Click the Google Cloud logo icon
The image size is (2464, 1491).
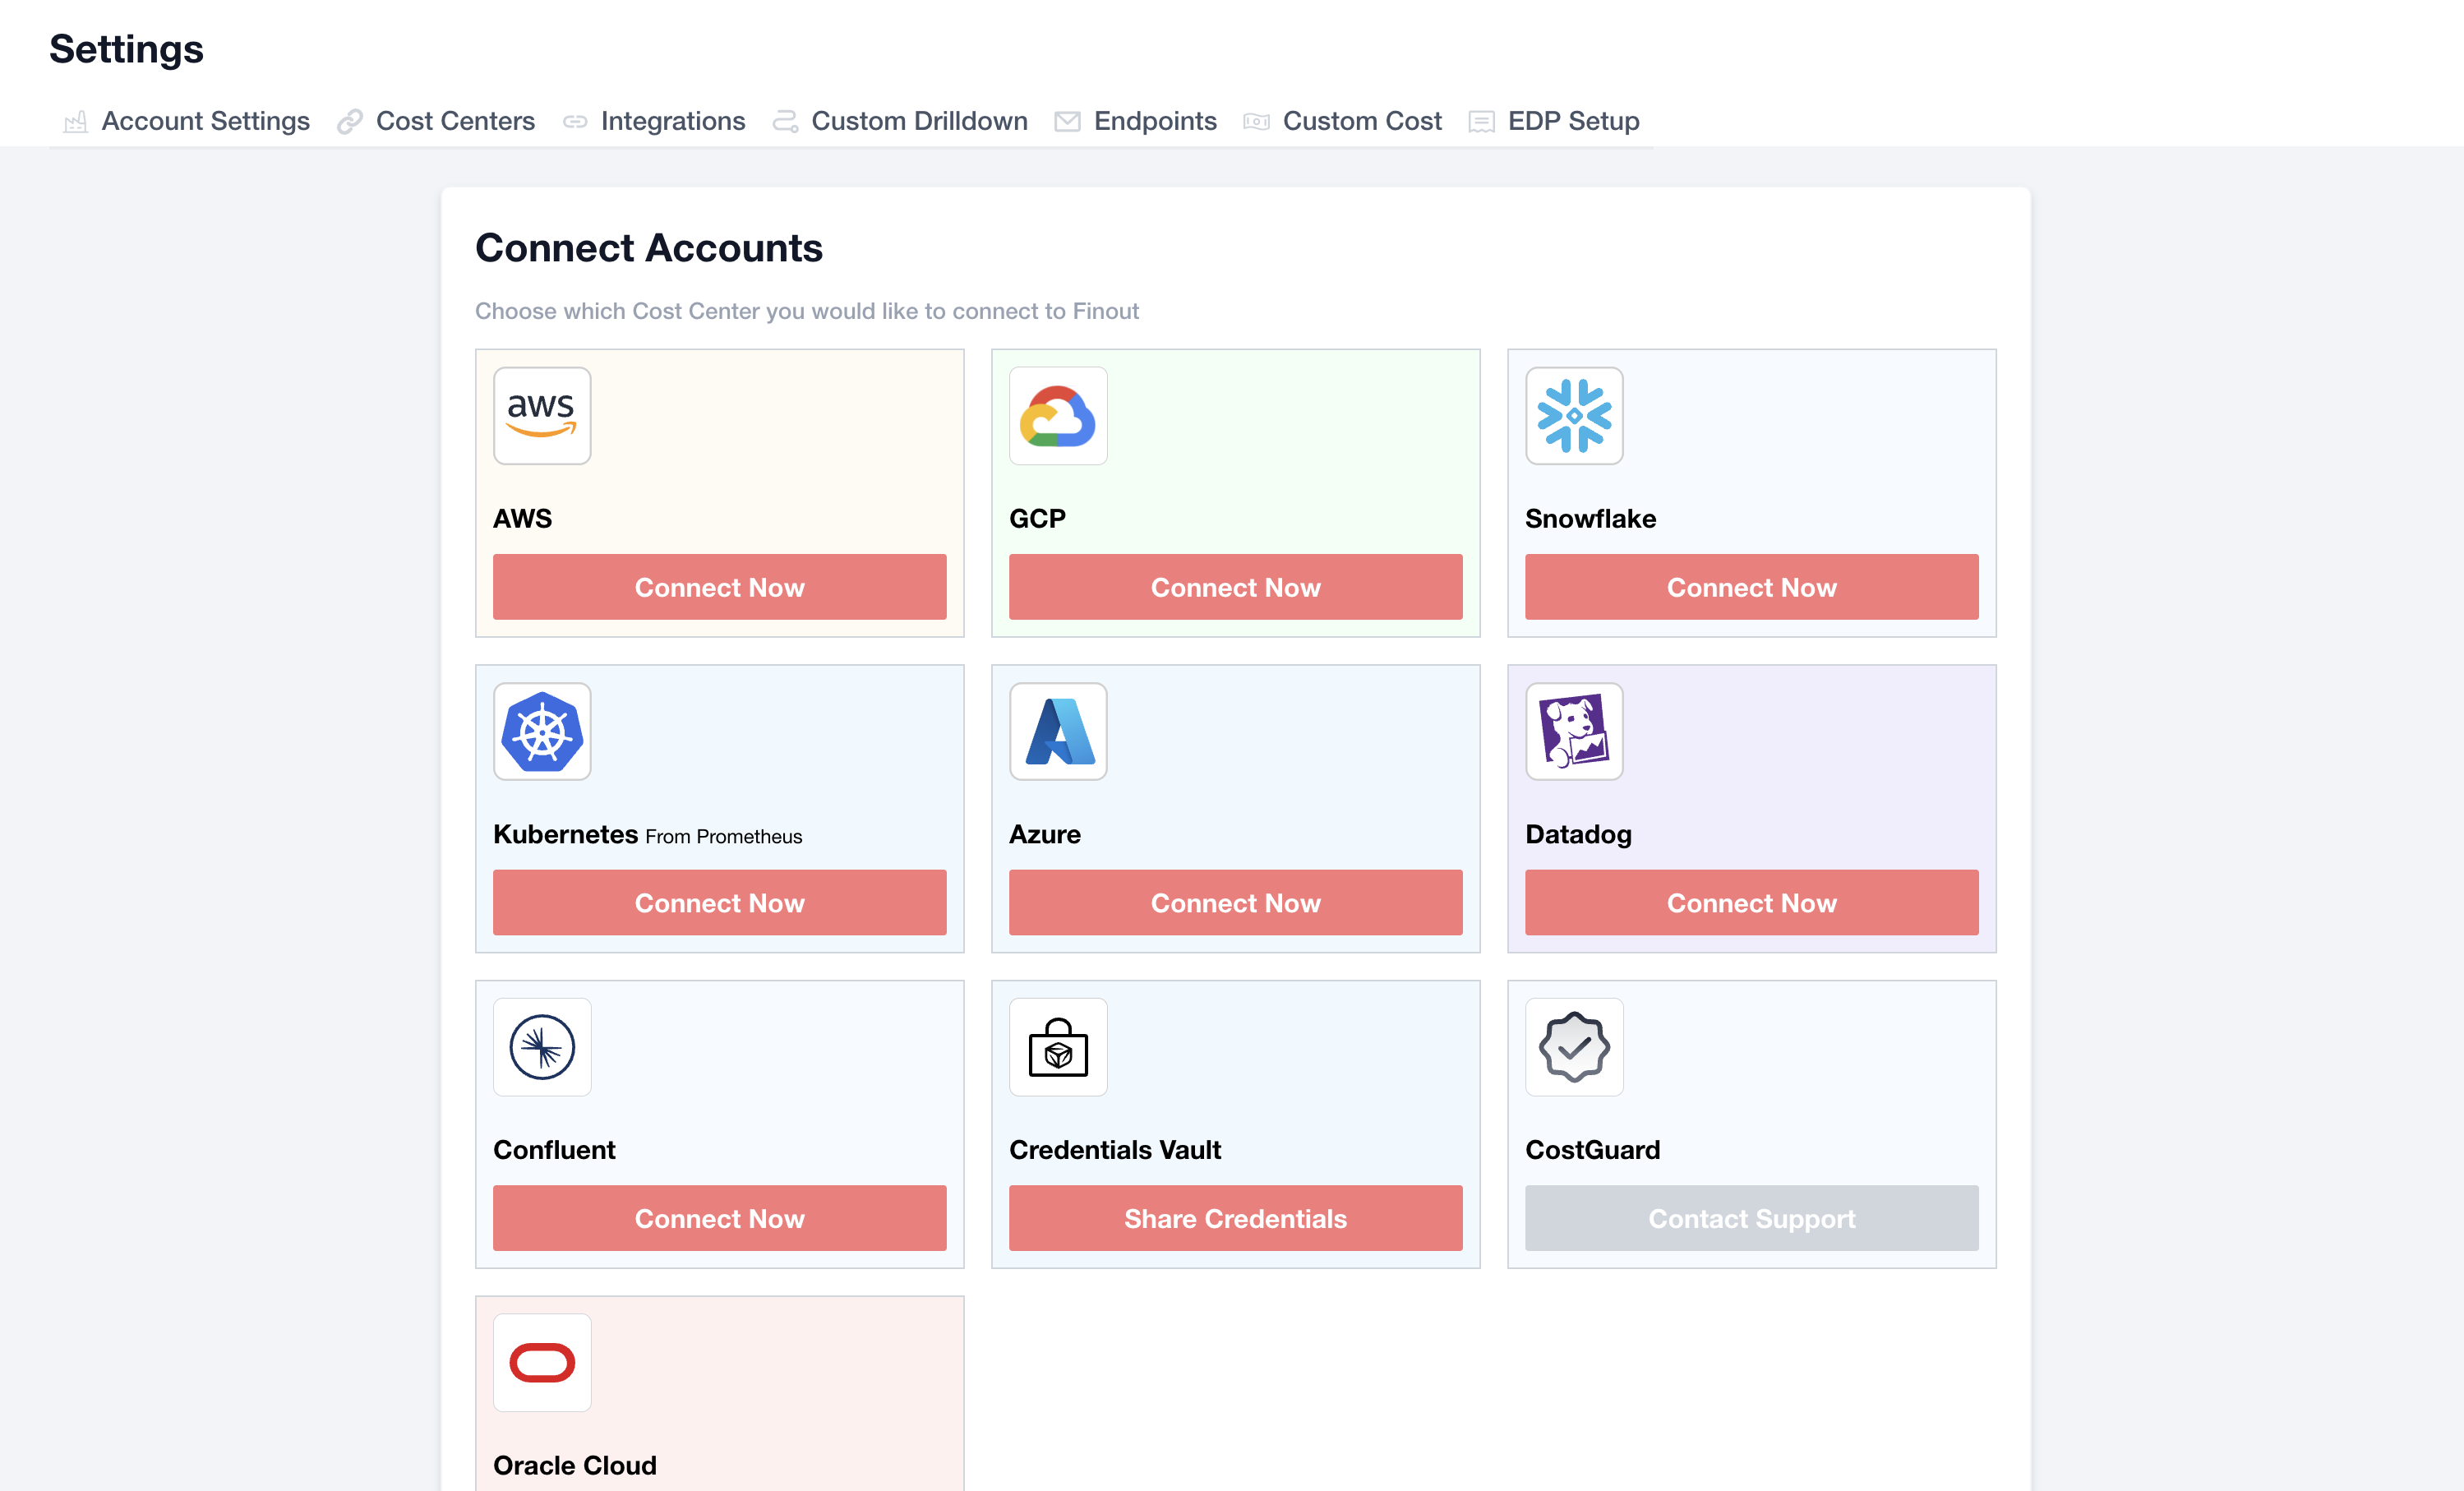[1058, 416]
